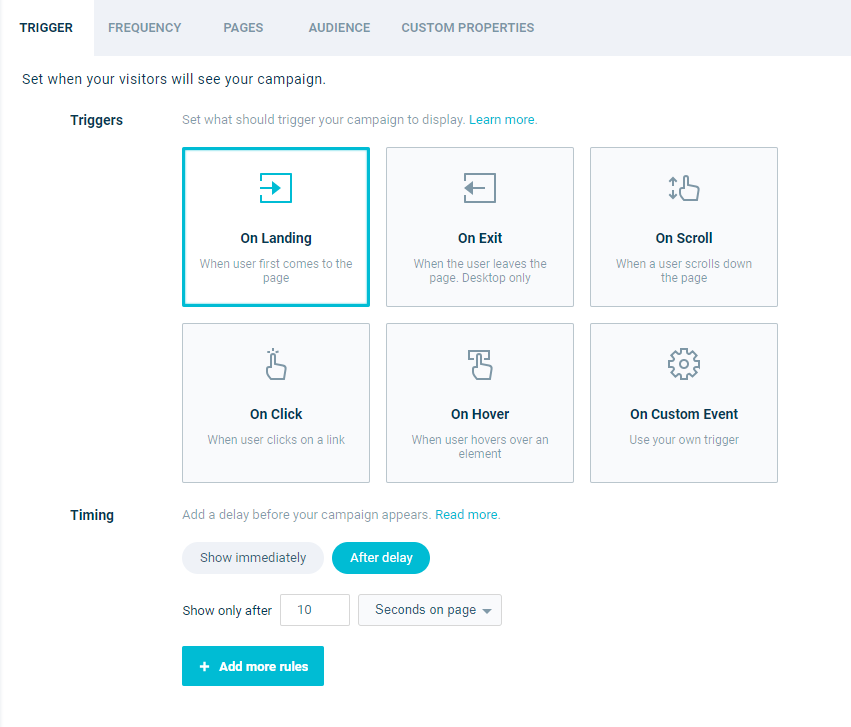The image size is (851, 727).
Task: Click the 'Show only after' label
Action: pyautogui.click(x=227, y=610)
